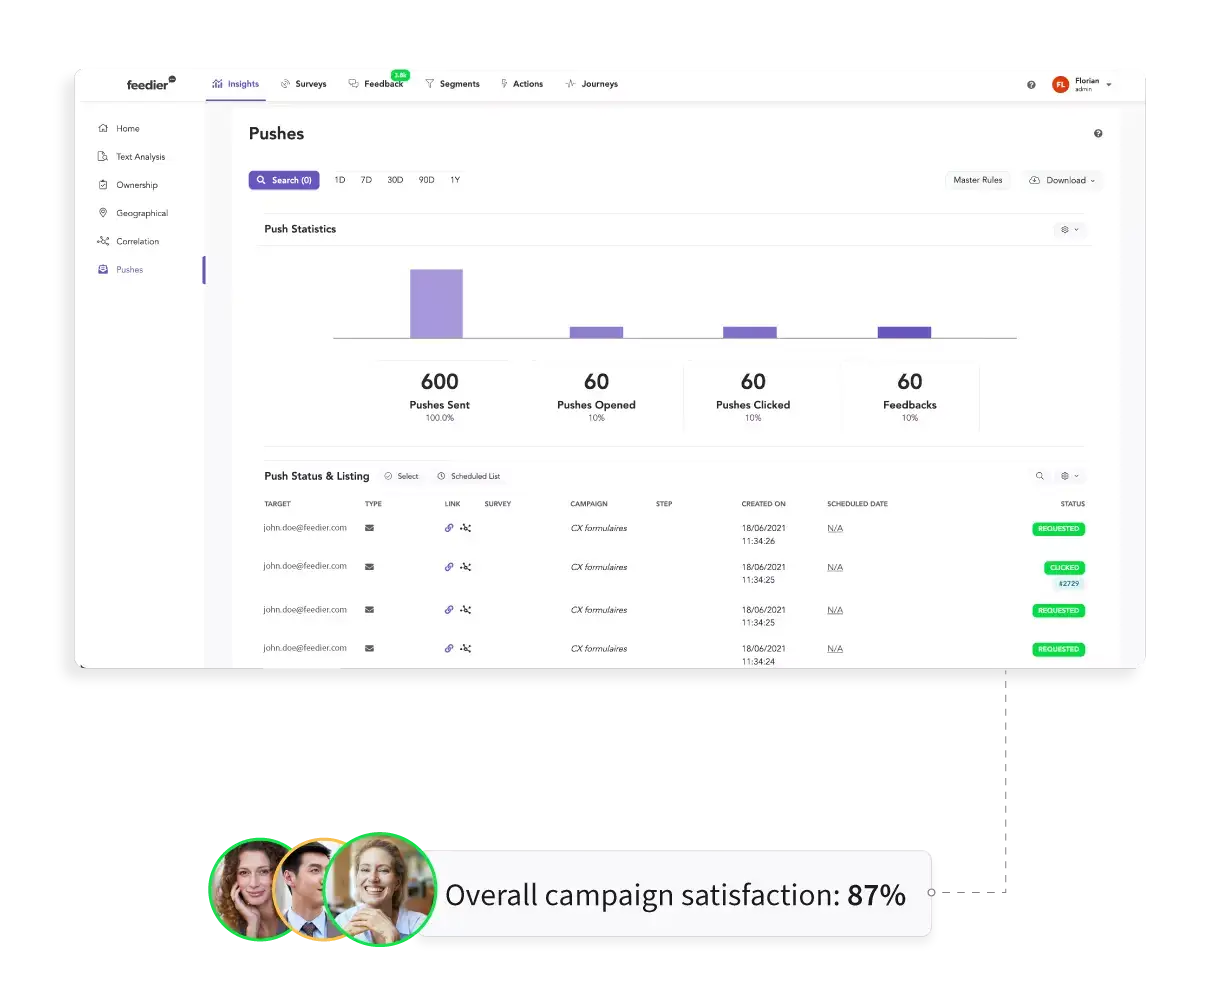This screenshot has height=996, width=1217.
Task: Switch to the Surveys tab
Action: [304, 84]
